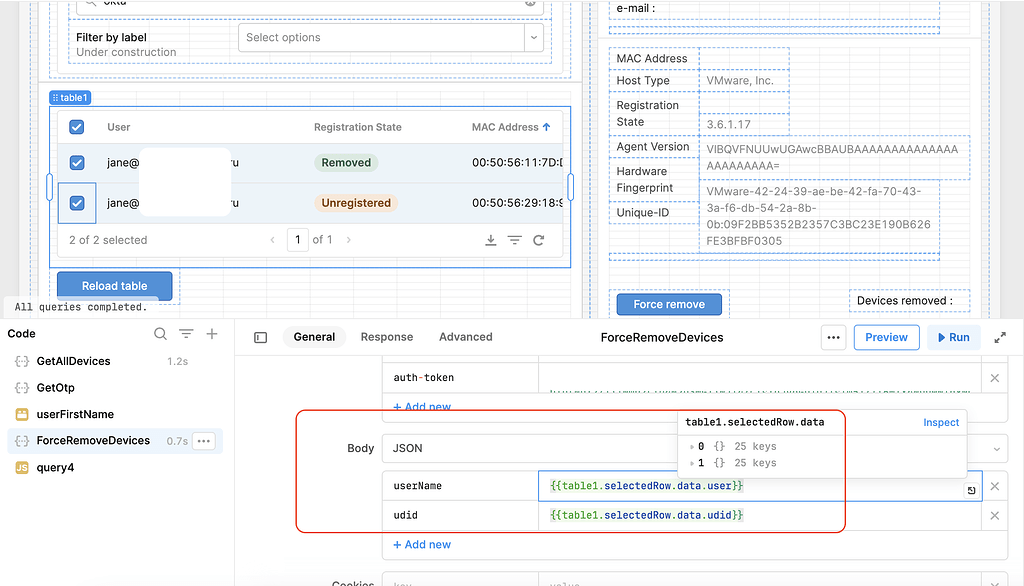Toggle the sidebar panel layout icon
The width and height of the screenshot is (1024, 586).
point(260,338)
